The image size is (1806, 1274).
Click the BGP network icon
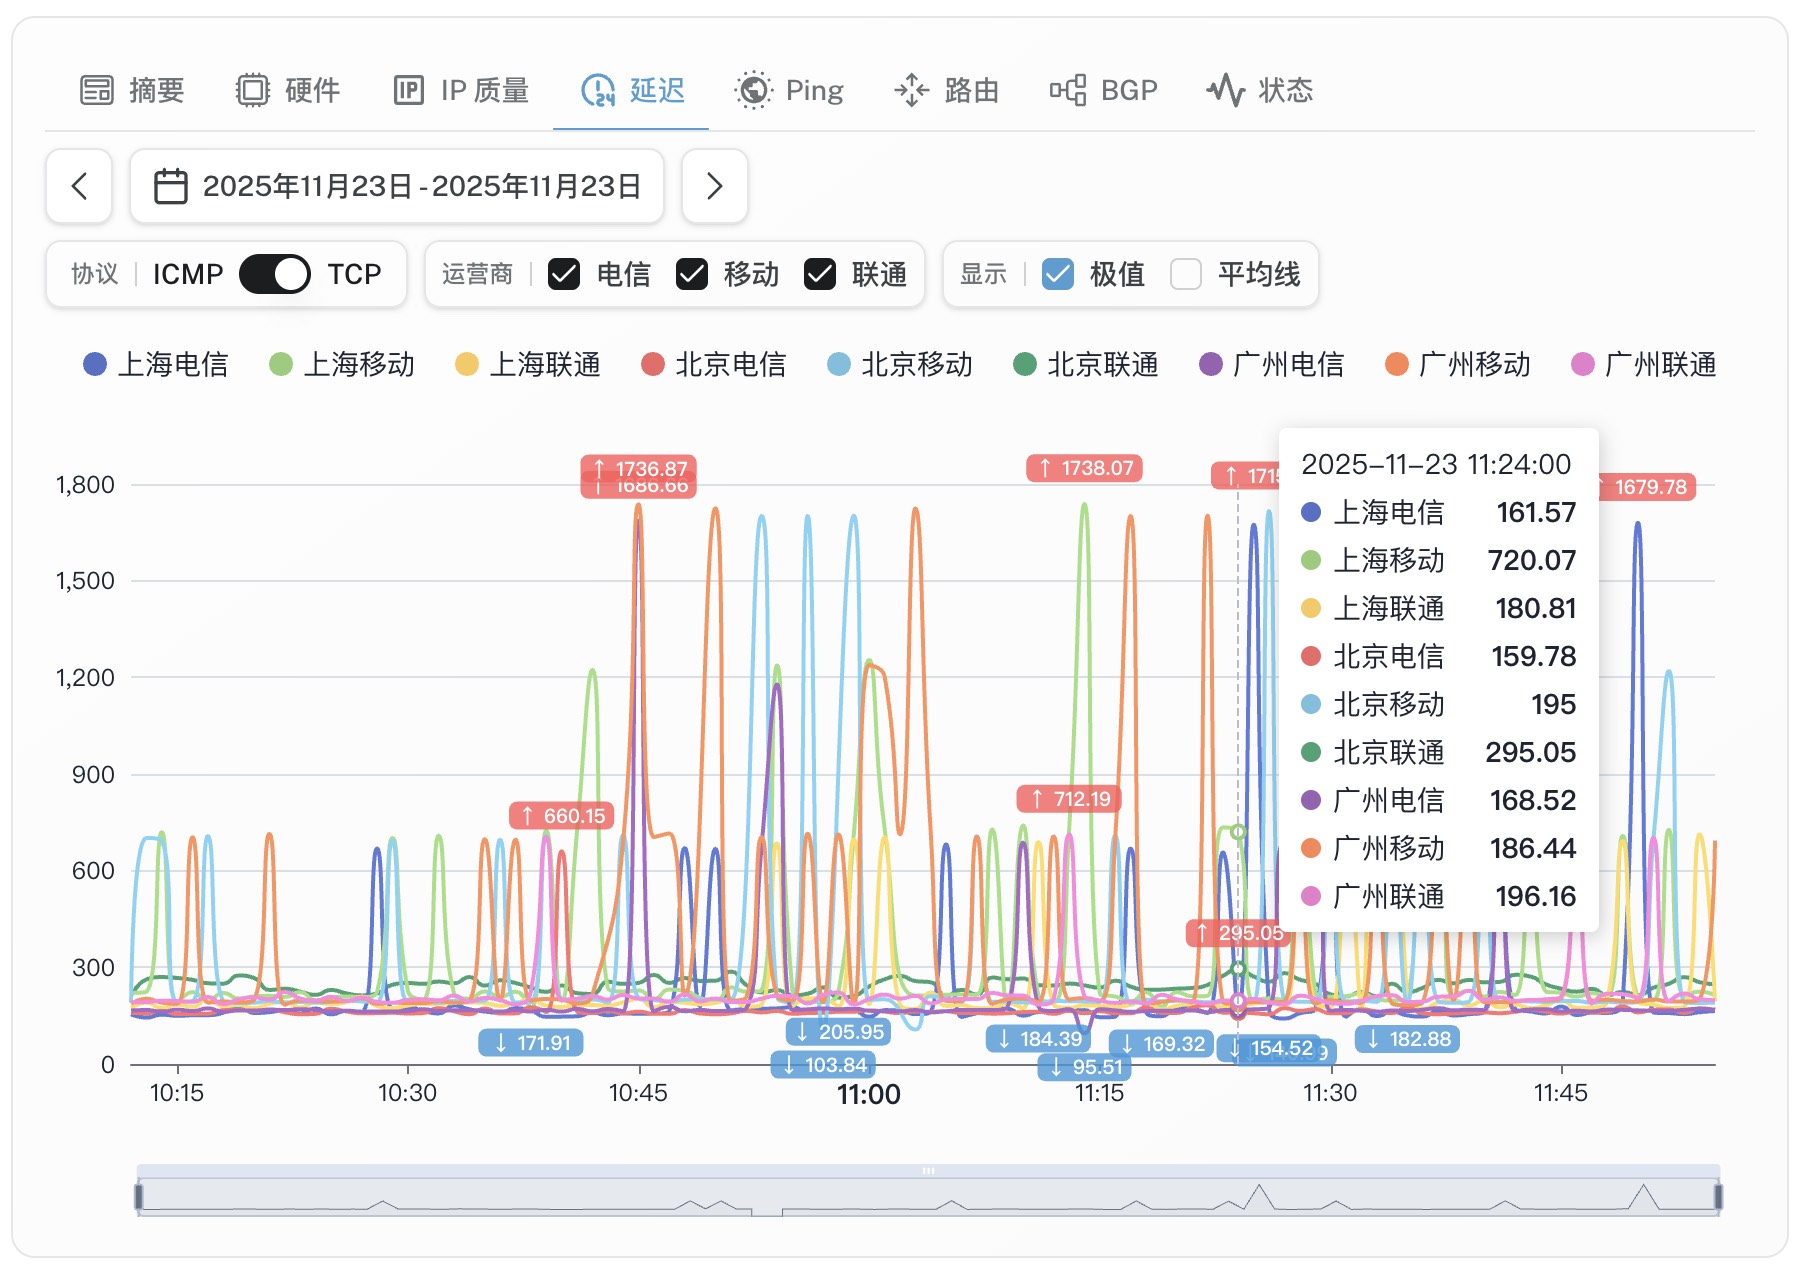1067,90
